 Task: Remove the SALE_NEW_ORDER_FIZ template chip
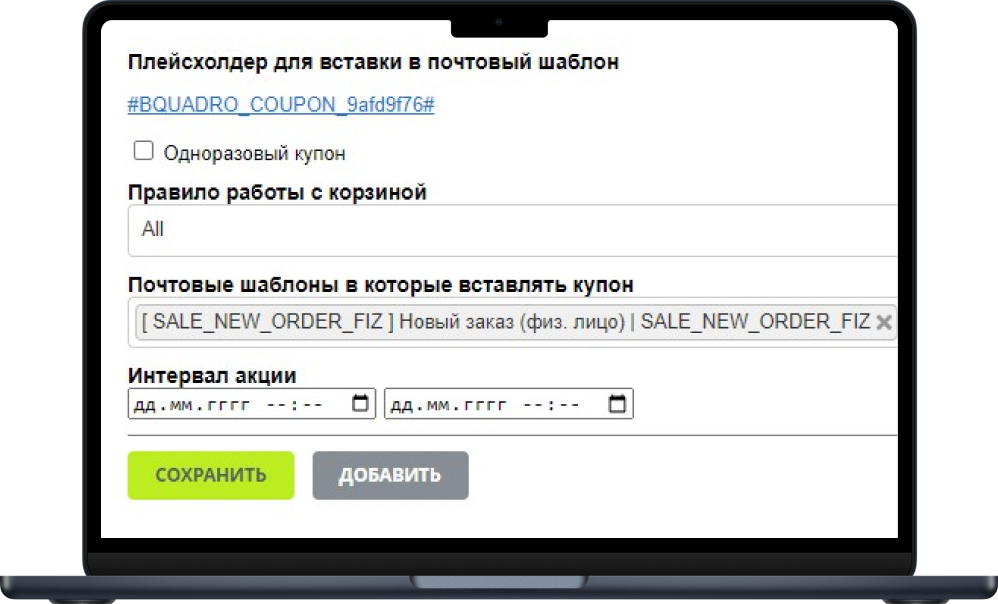884,322
